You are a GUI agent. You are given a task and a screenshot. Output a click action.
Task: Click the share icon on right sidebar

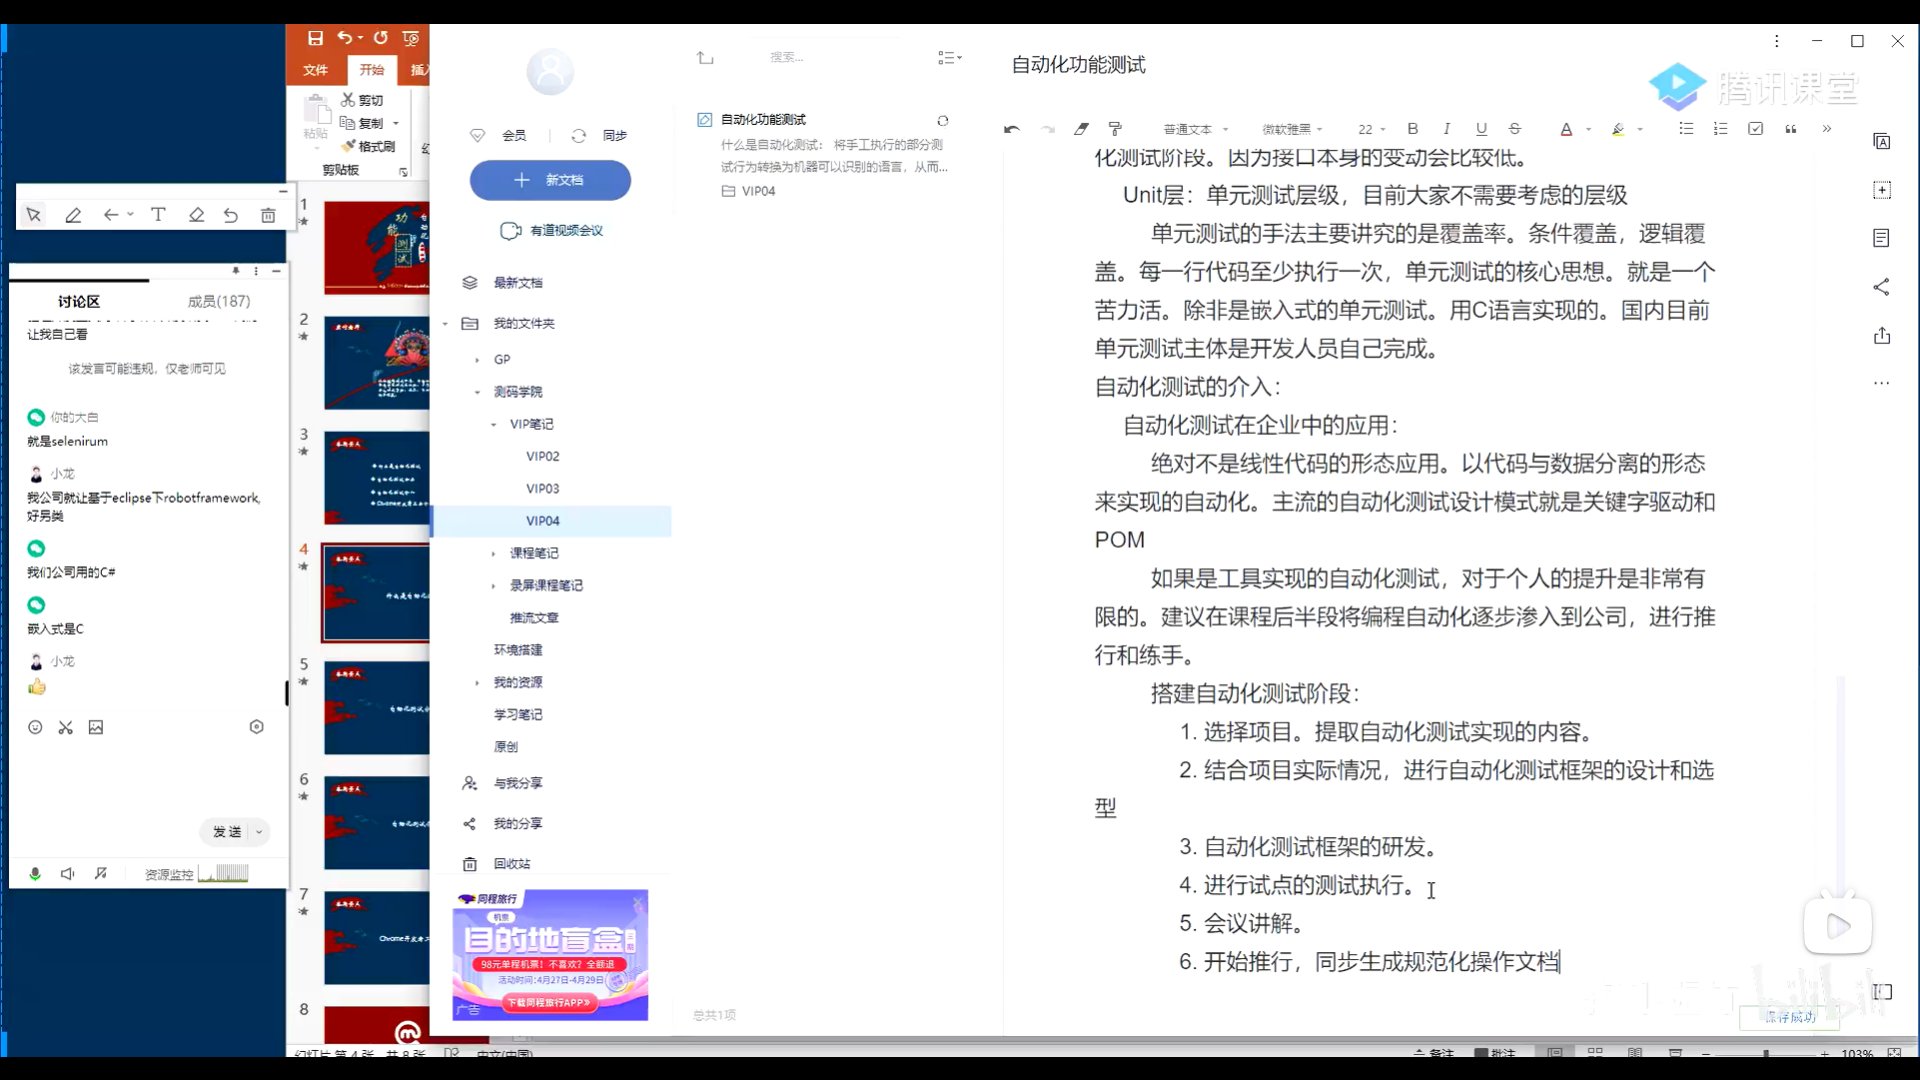click(1881, 287)
